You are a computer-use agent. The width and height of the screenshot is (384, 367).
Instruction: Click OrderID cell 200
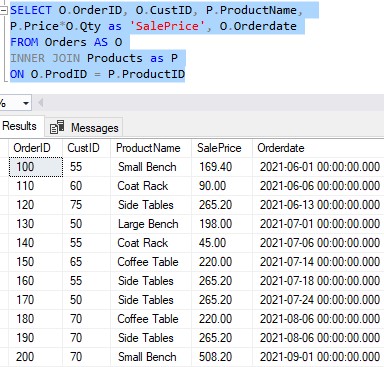pyautogui.click(x=35, y=357)
